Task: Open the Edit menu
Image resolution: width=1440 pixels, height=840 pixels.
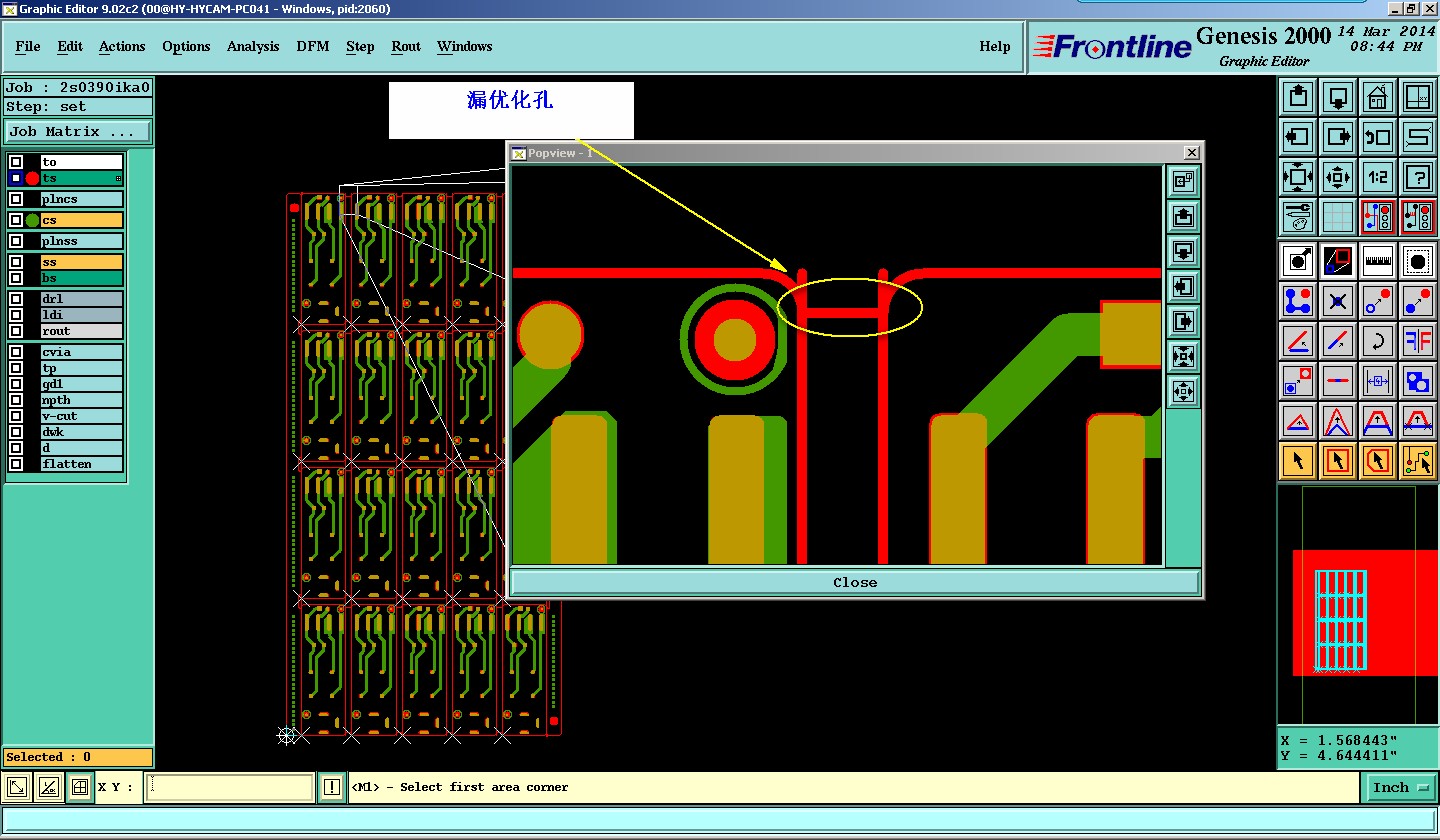Action: point(70,46)
